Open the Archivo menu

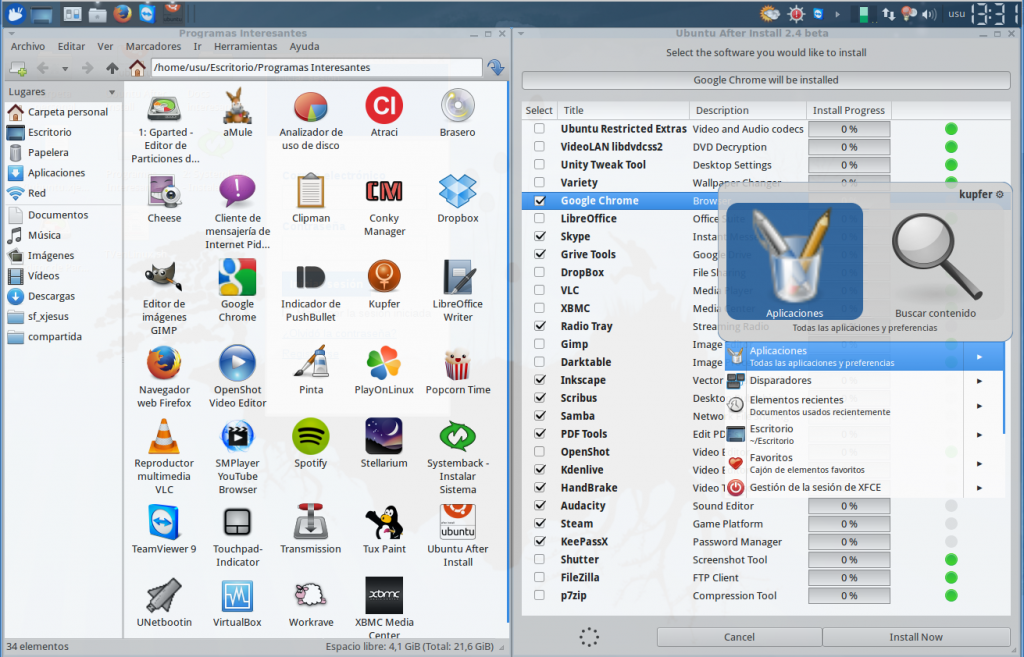pos(27,46)
